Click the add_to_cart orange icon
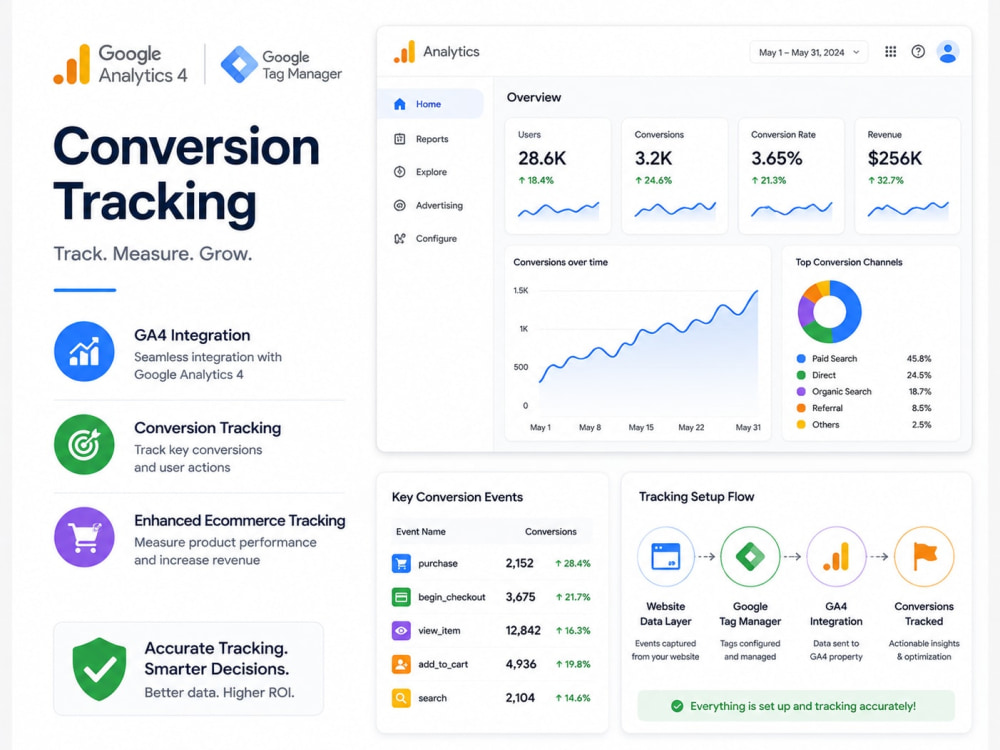1000x750 pixels. 401,664
